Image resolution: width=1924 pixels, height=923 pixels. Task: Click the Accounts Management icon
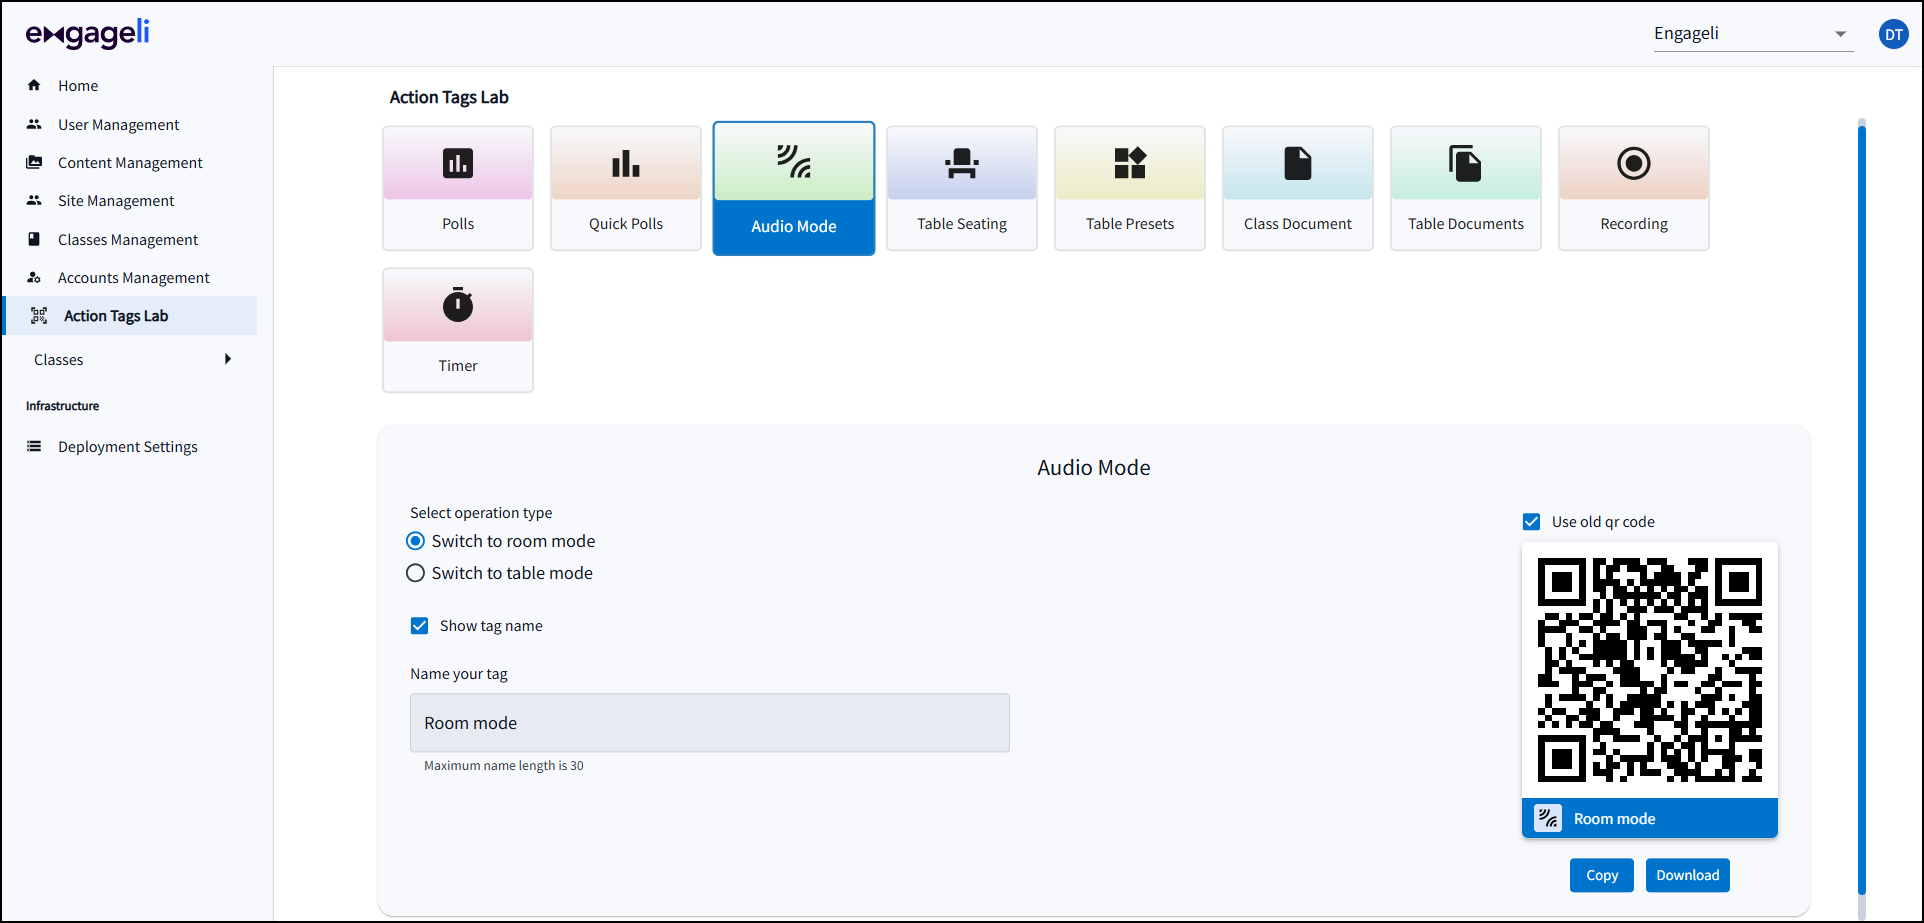[x=34, y=277]
